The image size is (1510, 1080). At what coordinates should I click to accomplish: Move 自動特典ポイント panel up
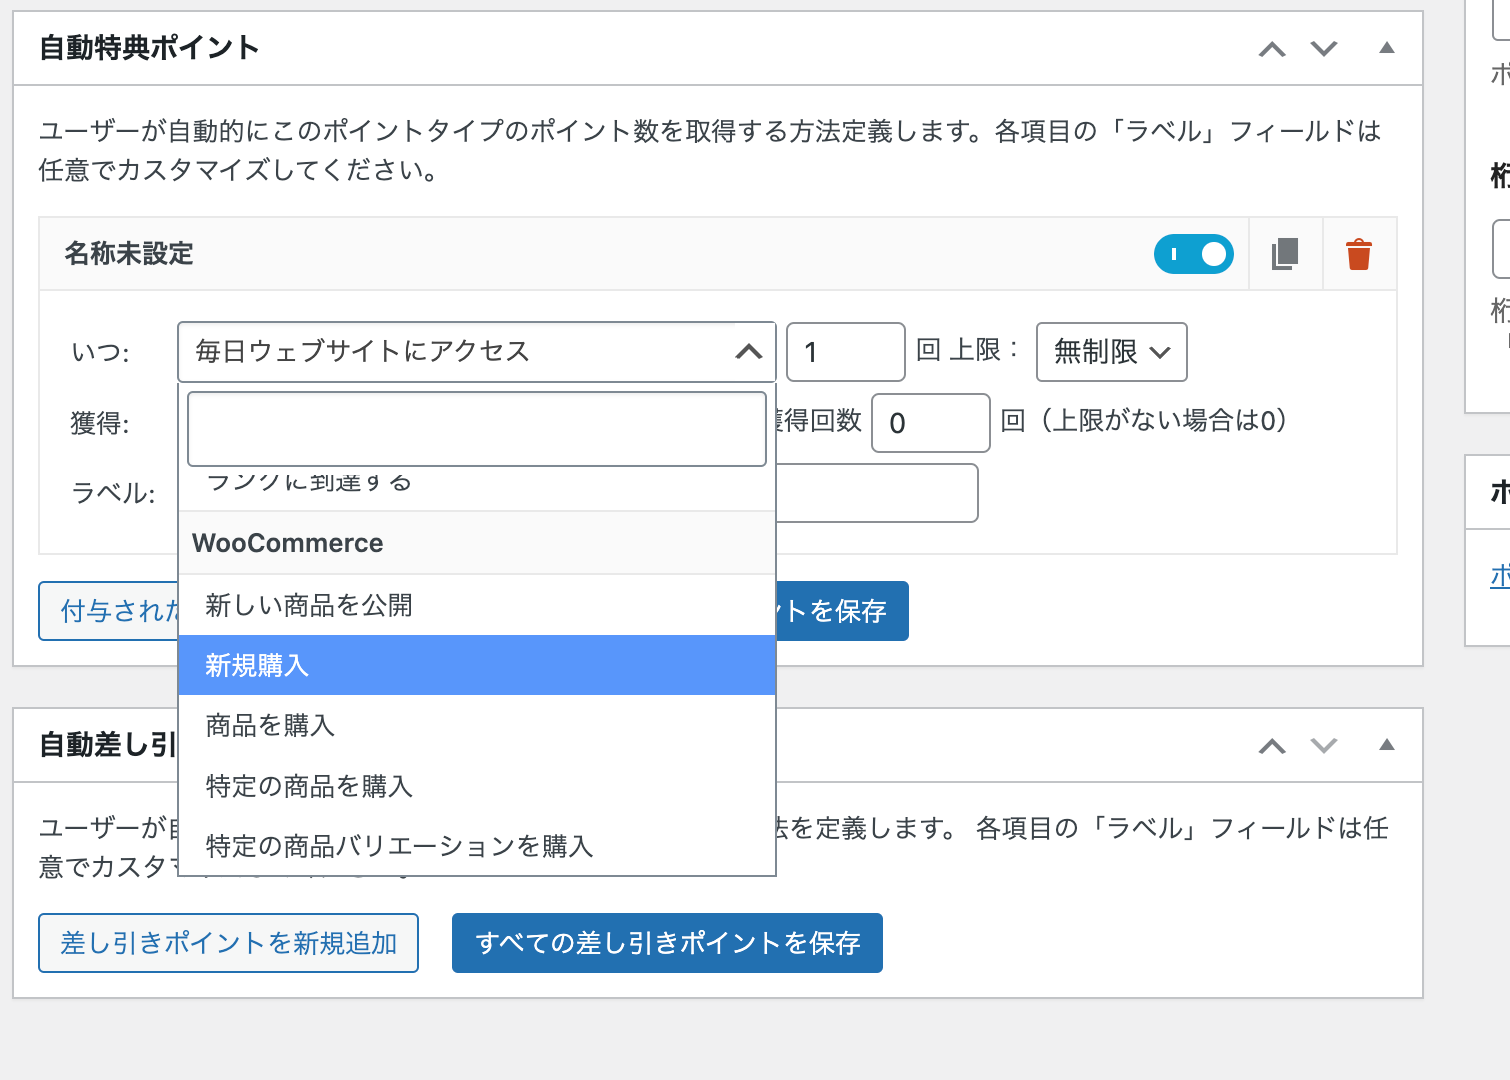[x=1272, y=49]
